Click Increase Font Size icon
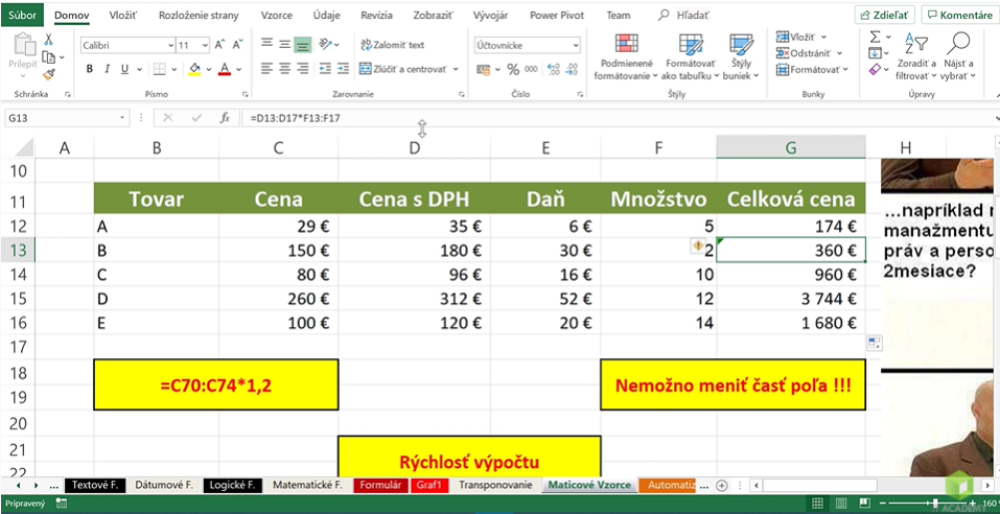Screen dimensions: 1000x514 click(219, 45)
